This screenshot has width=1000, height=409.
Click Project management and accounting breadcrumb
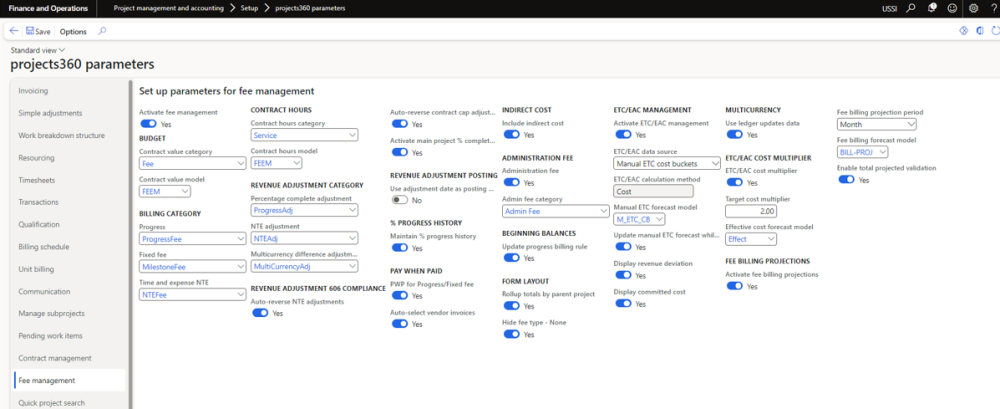pyautogui.click(x=168, y=8)
